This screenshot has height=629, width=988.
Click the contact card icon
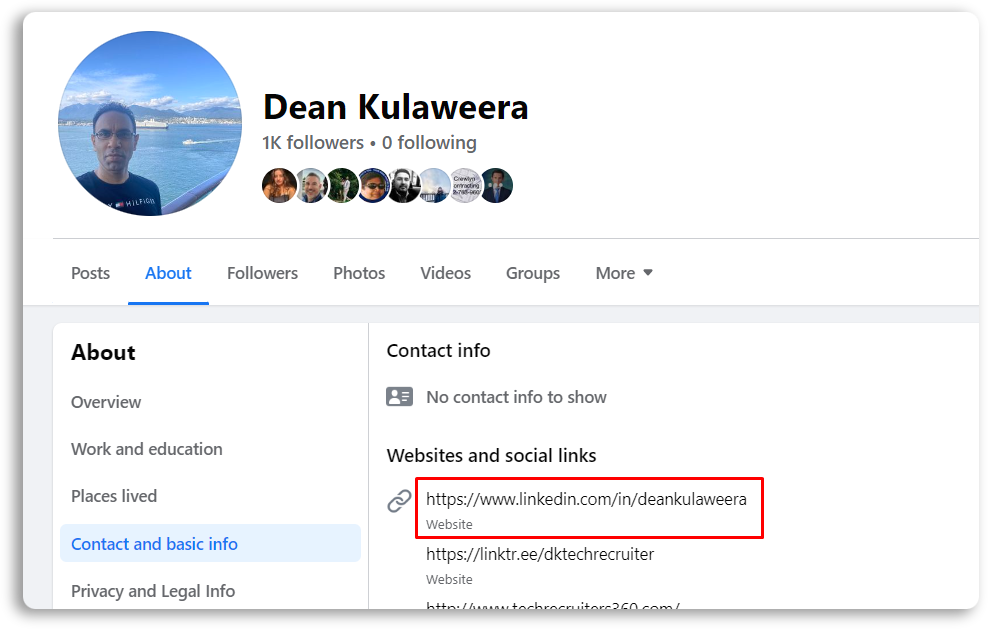pos(399,397)
